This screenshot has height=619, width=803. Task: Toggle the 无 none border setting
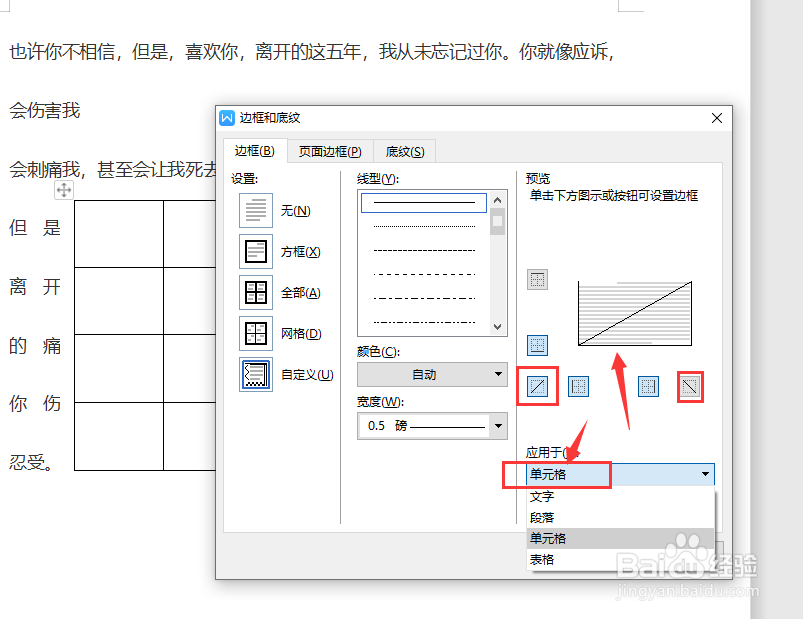click(x=255, y=210)
